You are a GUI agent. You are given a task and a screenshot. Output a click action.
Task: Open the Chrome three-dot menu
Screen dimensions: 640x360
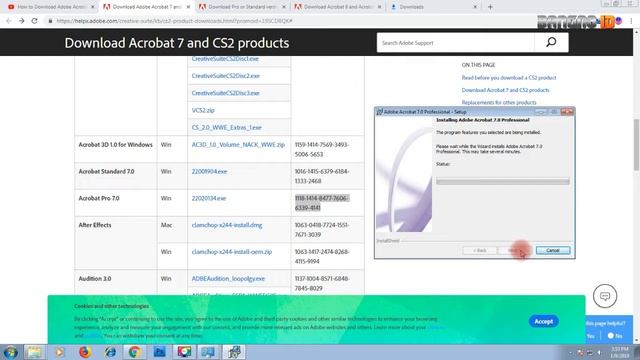(x=631, y=20)
